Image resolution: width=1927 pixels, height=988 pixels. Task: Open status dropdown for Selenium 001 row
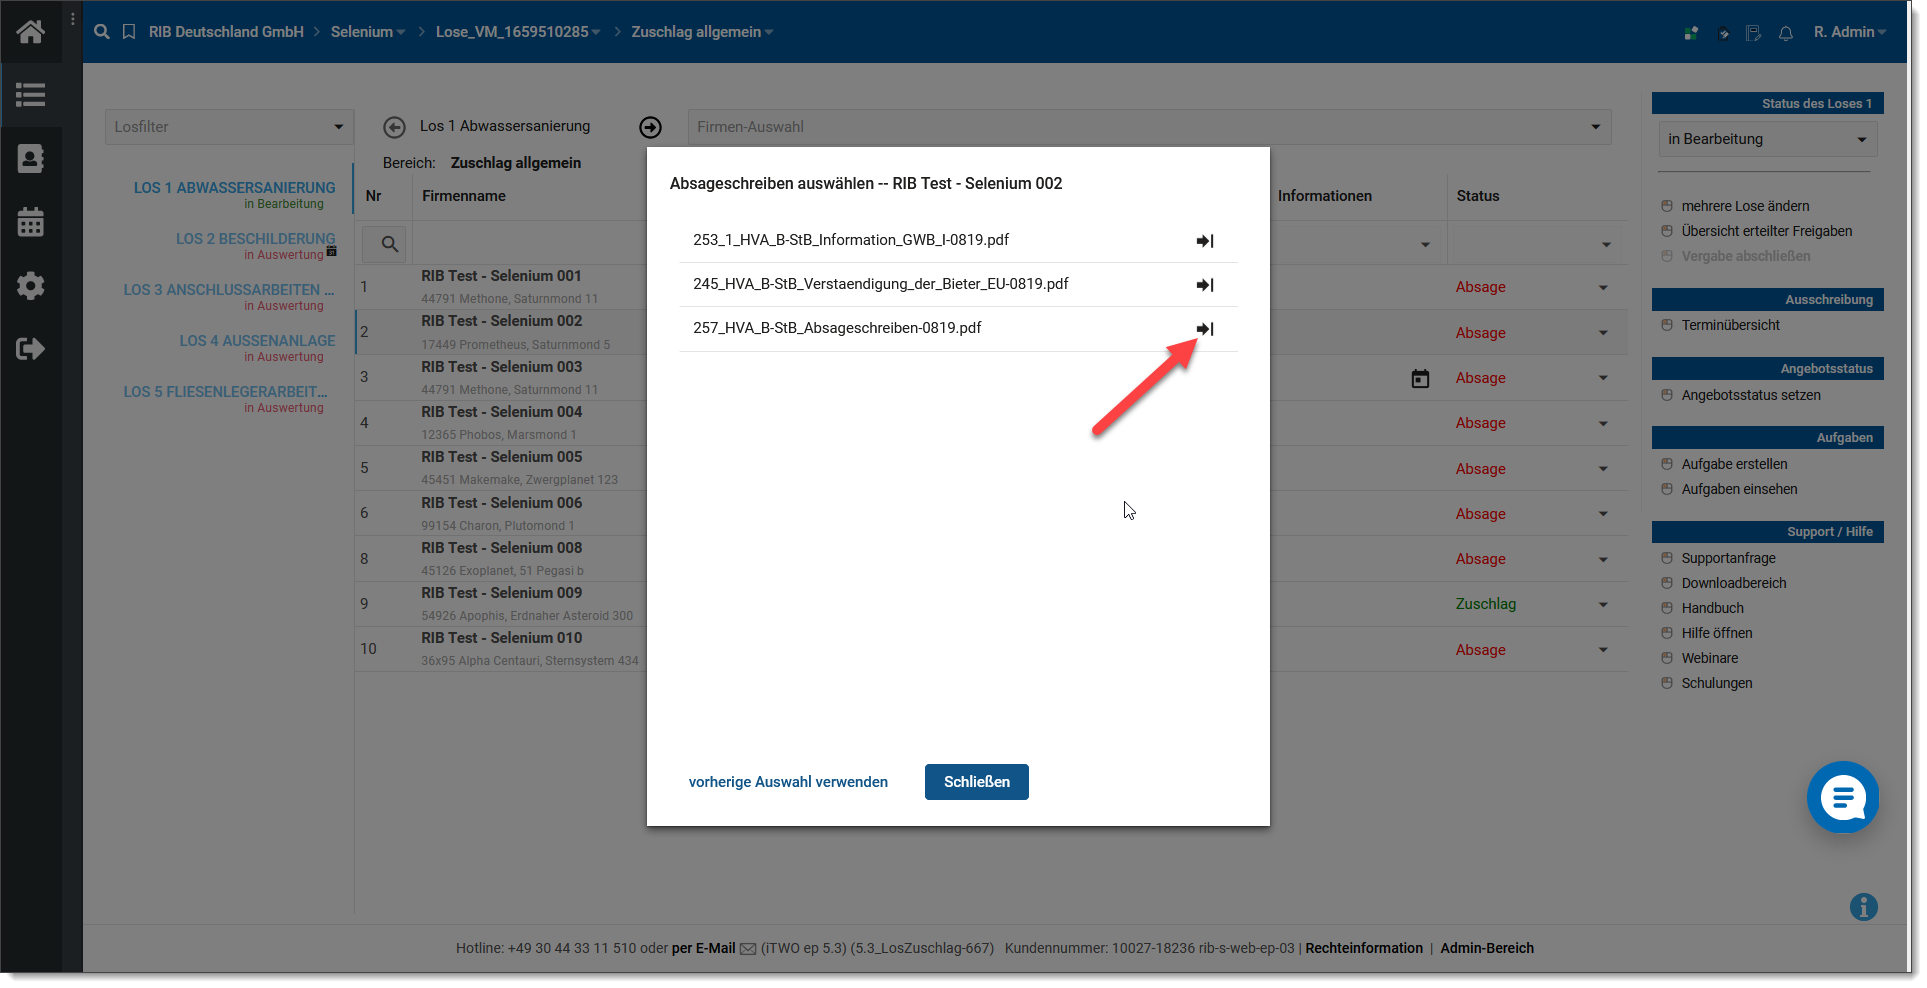tap(1603, 288)
